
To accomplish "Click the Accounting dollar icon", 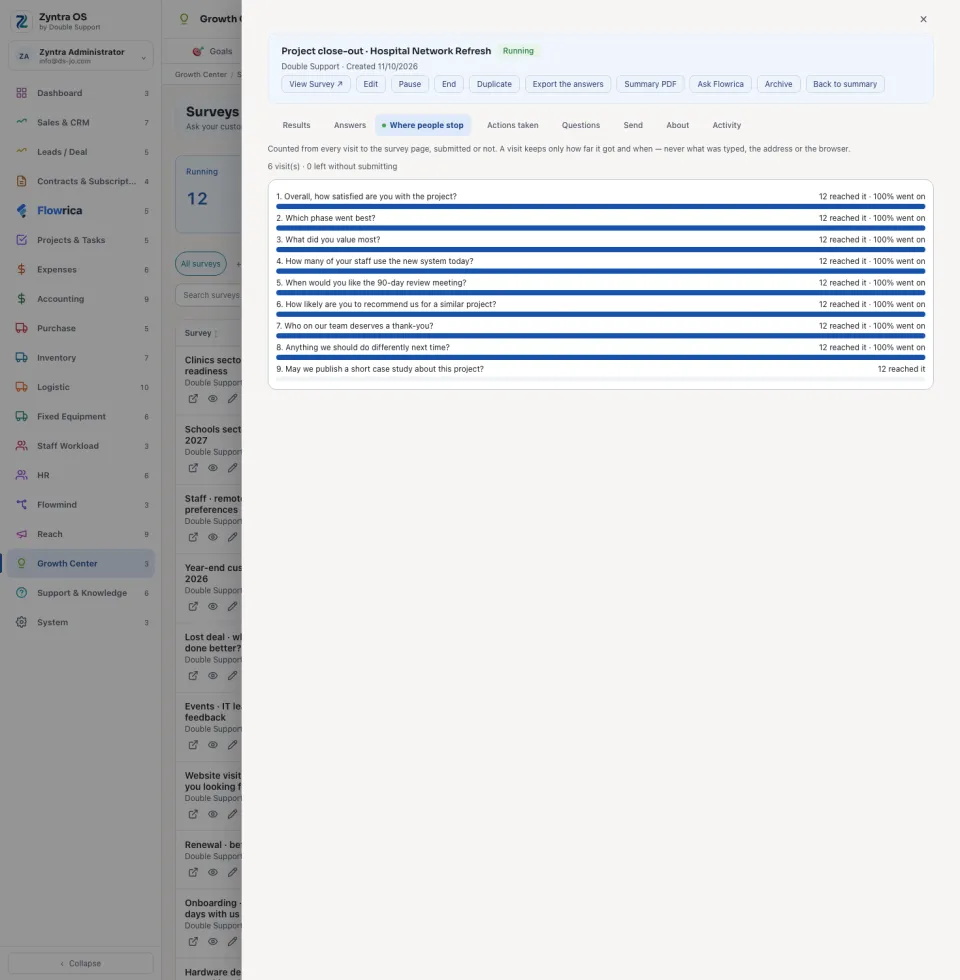I will pos(21,299).
